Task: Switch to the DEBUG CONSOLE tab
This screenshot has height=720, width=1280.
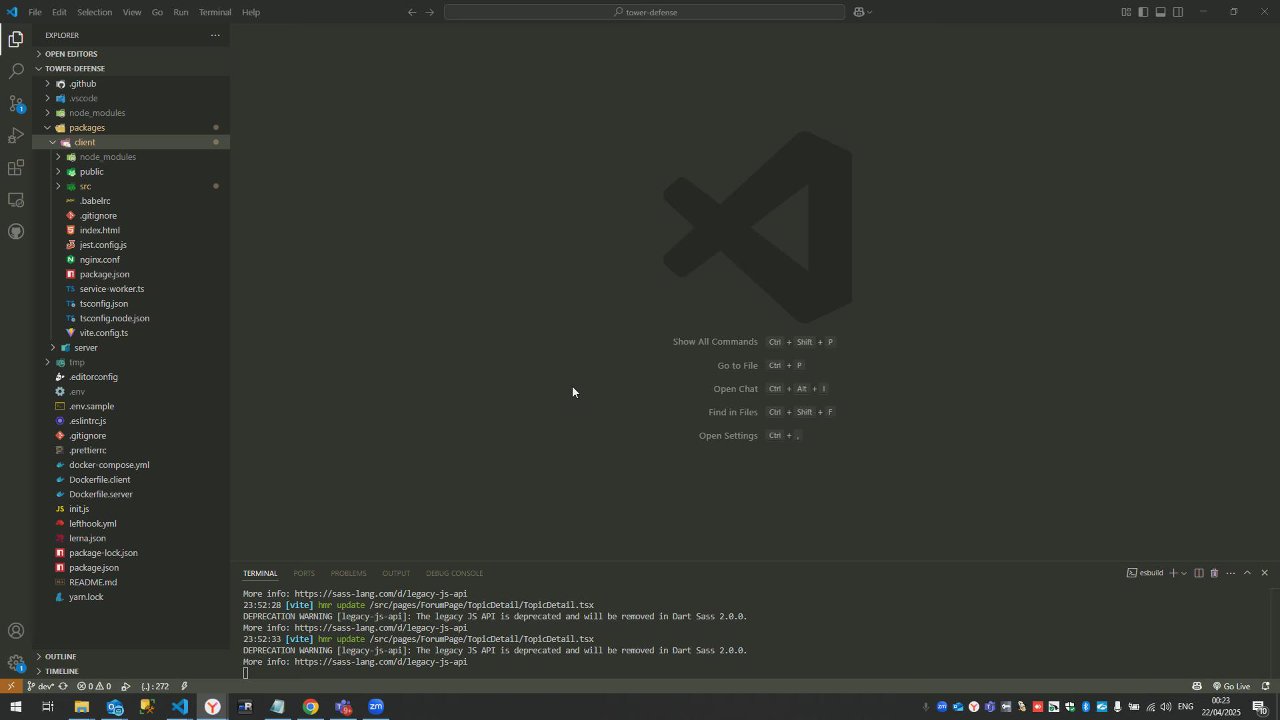Action: point(454,573)
